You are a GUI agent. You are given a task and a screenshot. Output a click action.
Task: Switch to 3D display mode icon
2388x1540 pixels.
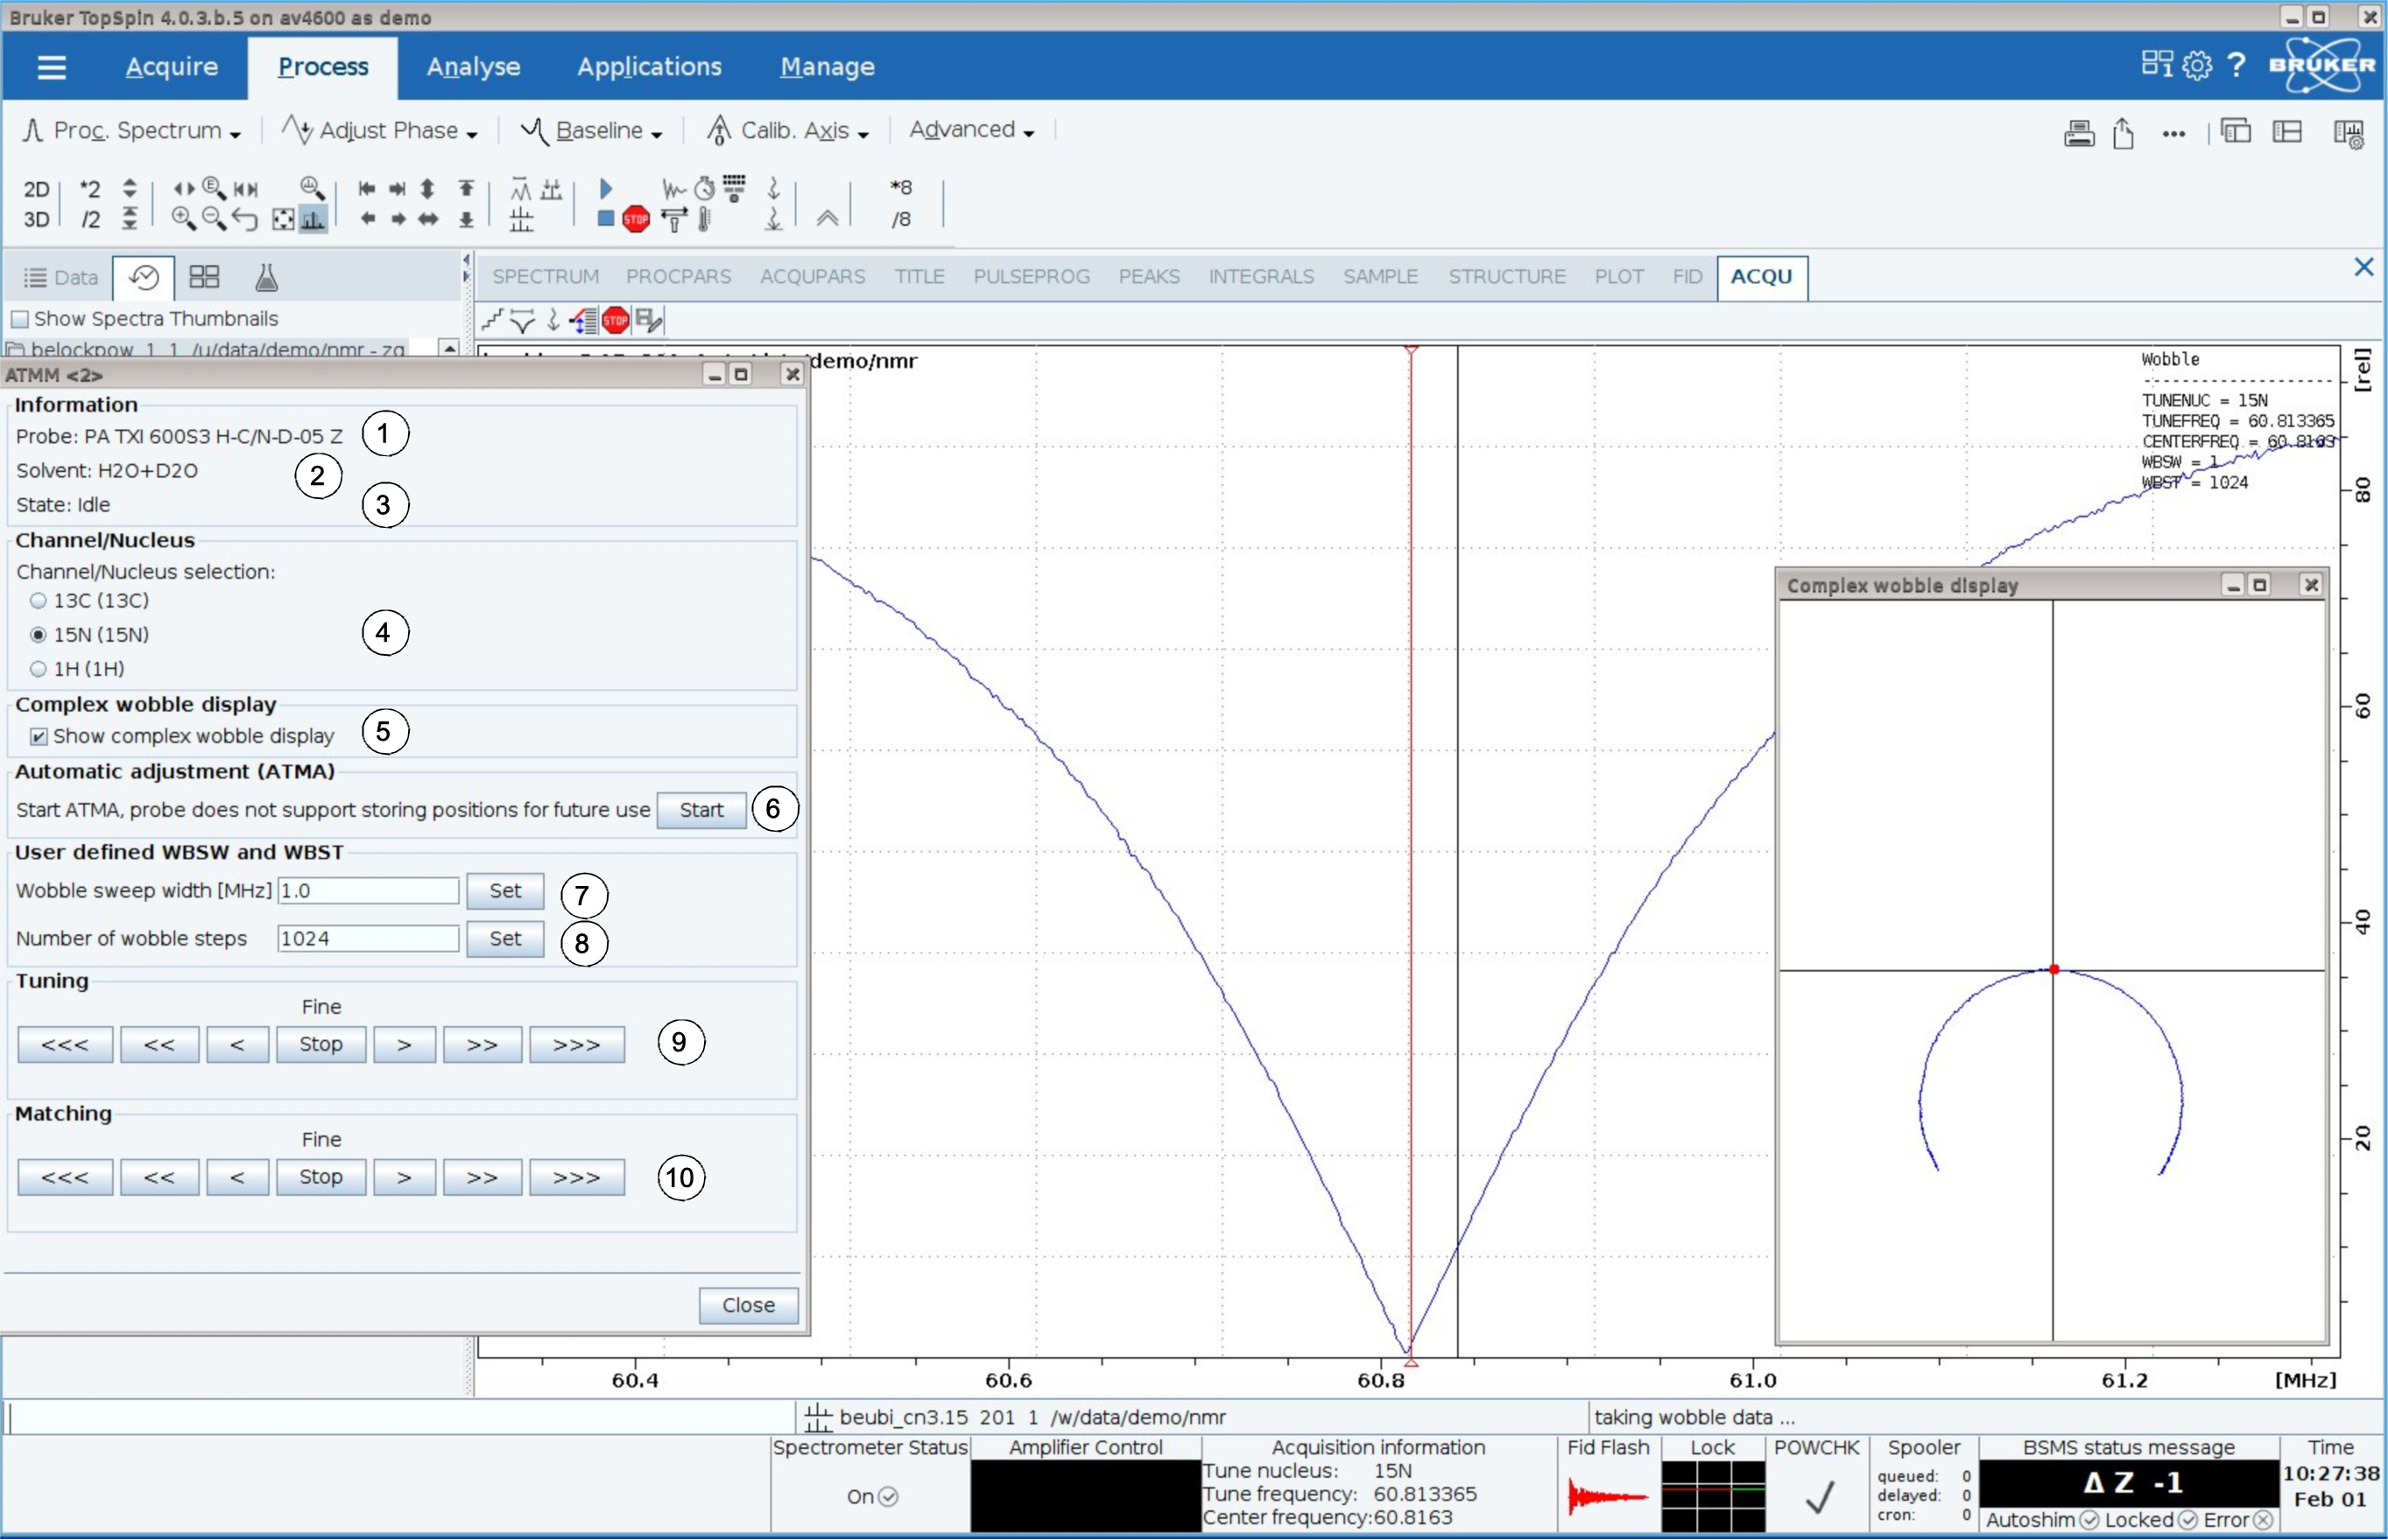point(36,219)
